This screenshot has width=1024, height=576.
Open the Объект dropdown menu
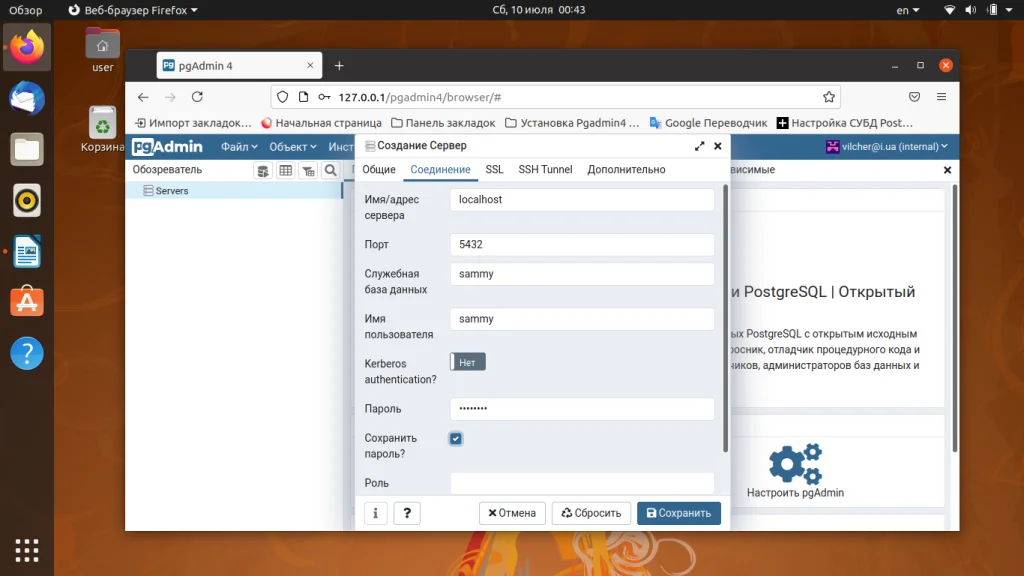292,145
